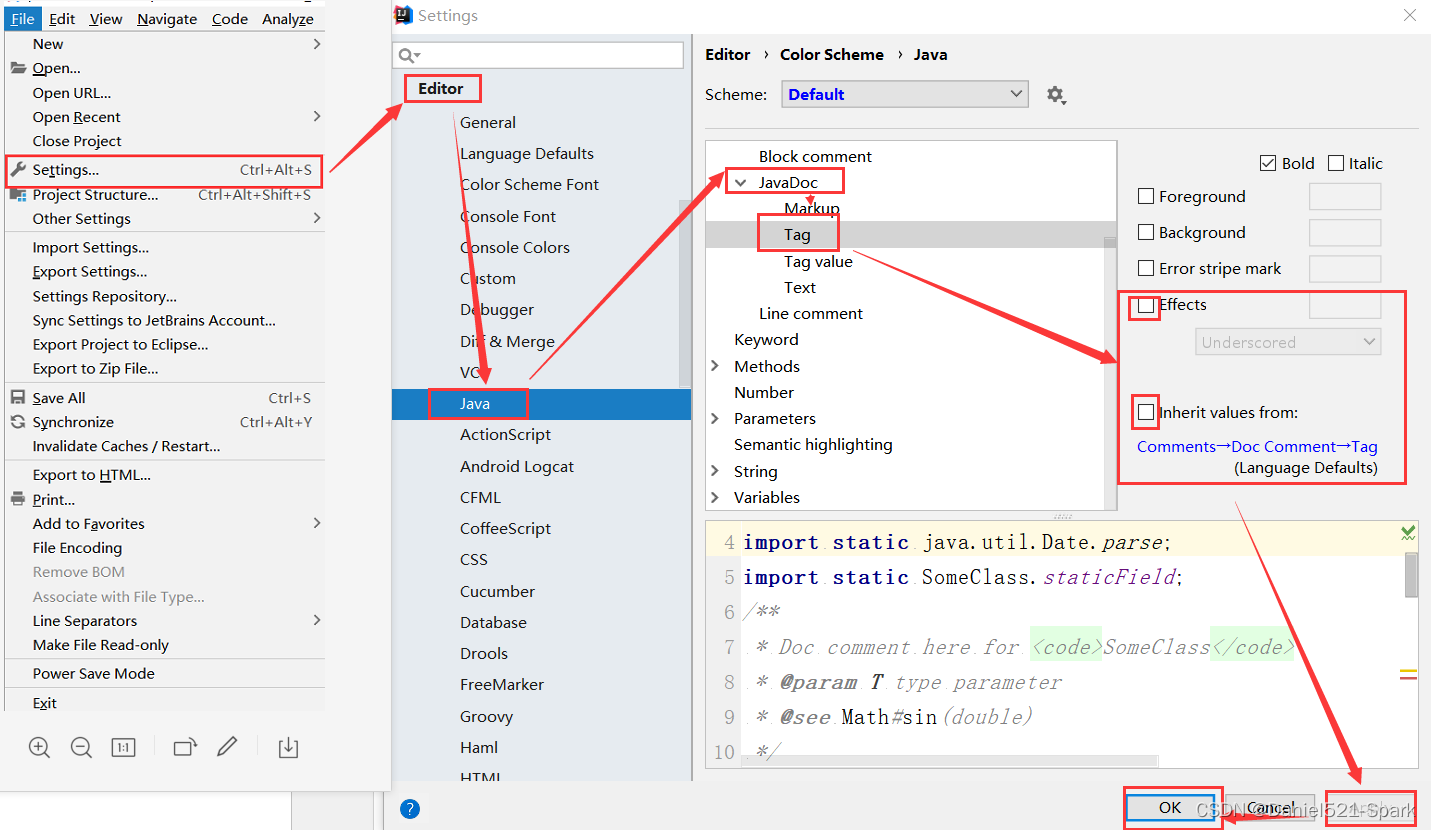Select Android Logcat in settings list
This screenshot has height=830, width=1431.
pos(517,467)
